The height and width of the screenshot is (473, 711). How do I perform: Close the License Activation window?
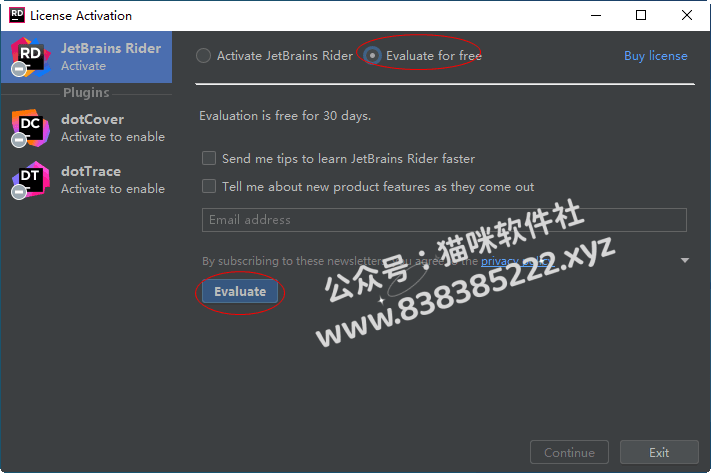point(687,15)
